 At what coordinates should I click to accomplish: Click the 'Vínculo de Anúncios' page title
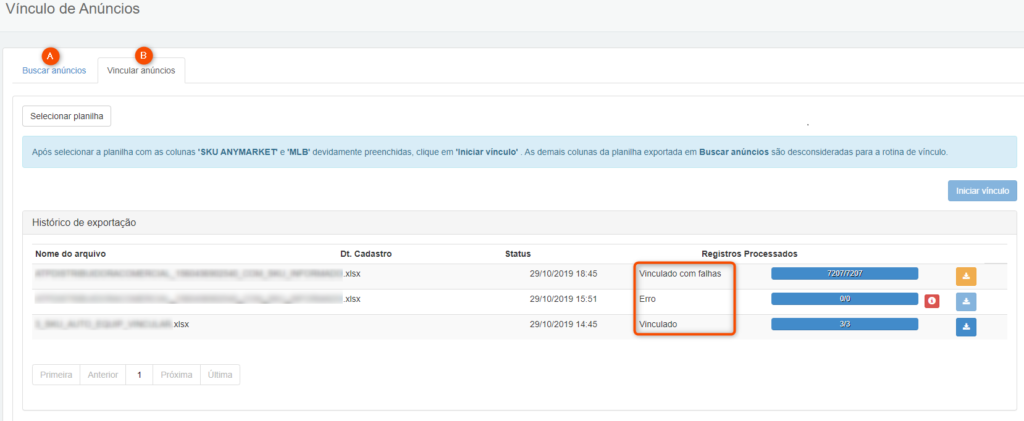pyautogui.click(x=72, y=9)
